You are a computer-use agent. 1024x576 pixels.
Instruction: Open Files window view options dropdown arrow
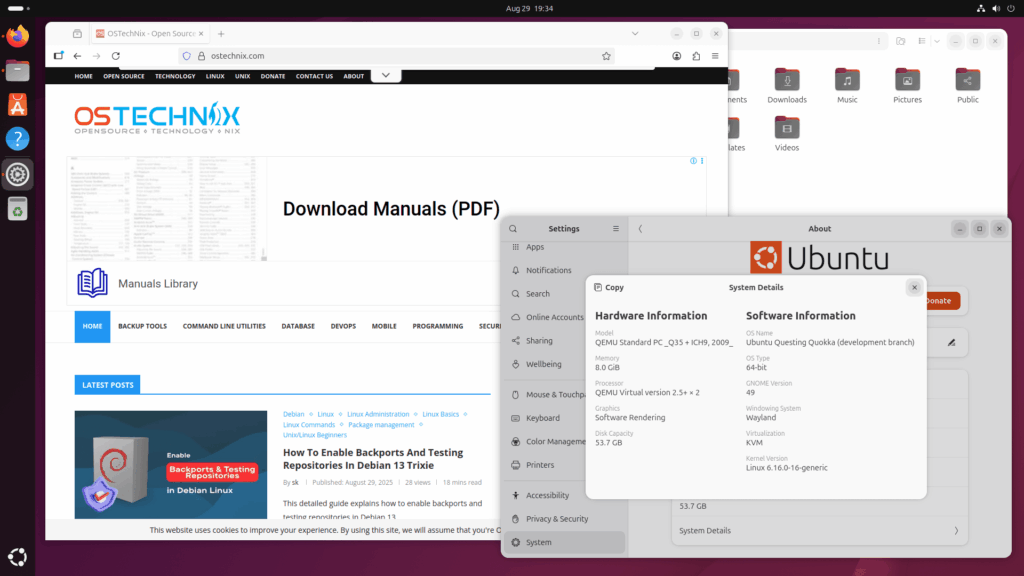click(936, 41)
